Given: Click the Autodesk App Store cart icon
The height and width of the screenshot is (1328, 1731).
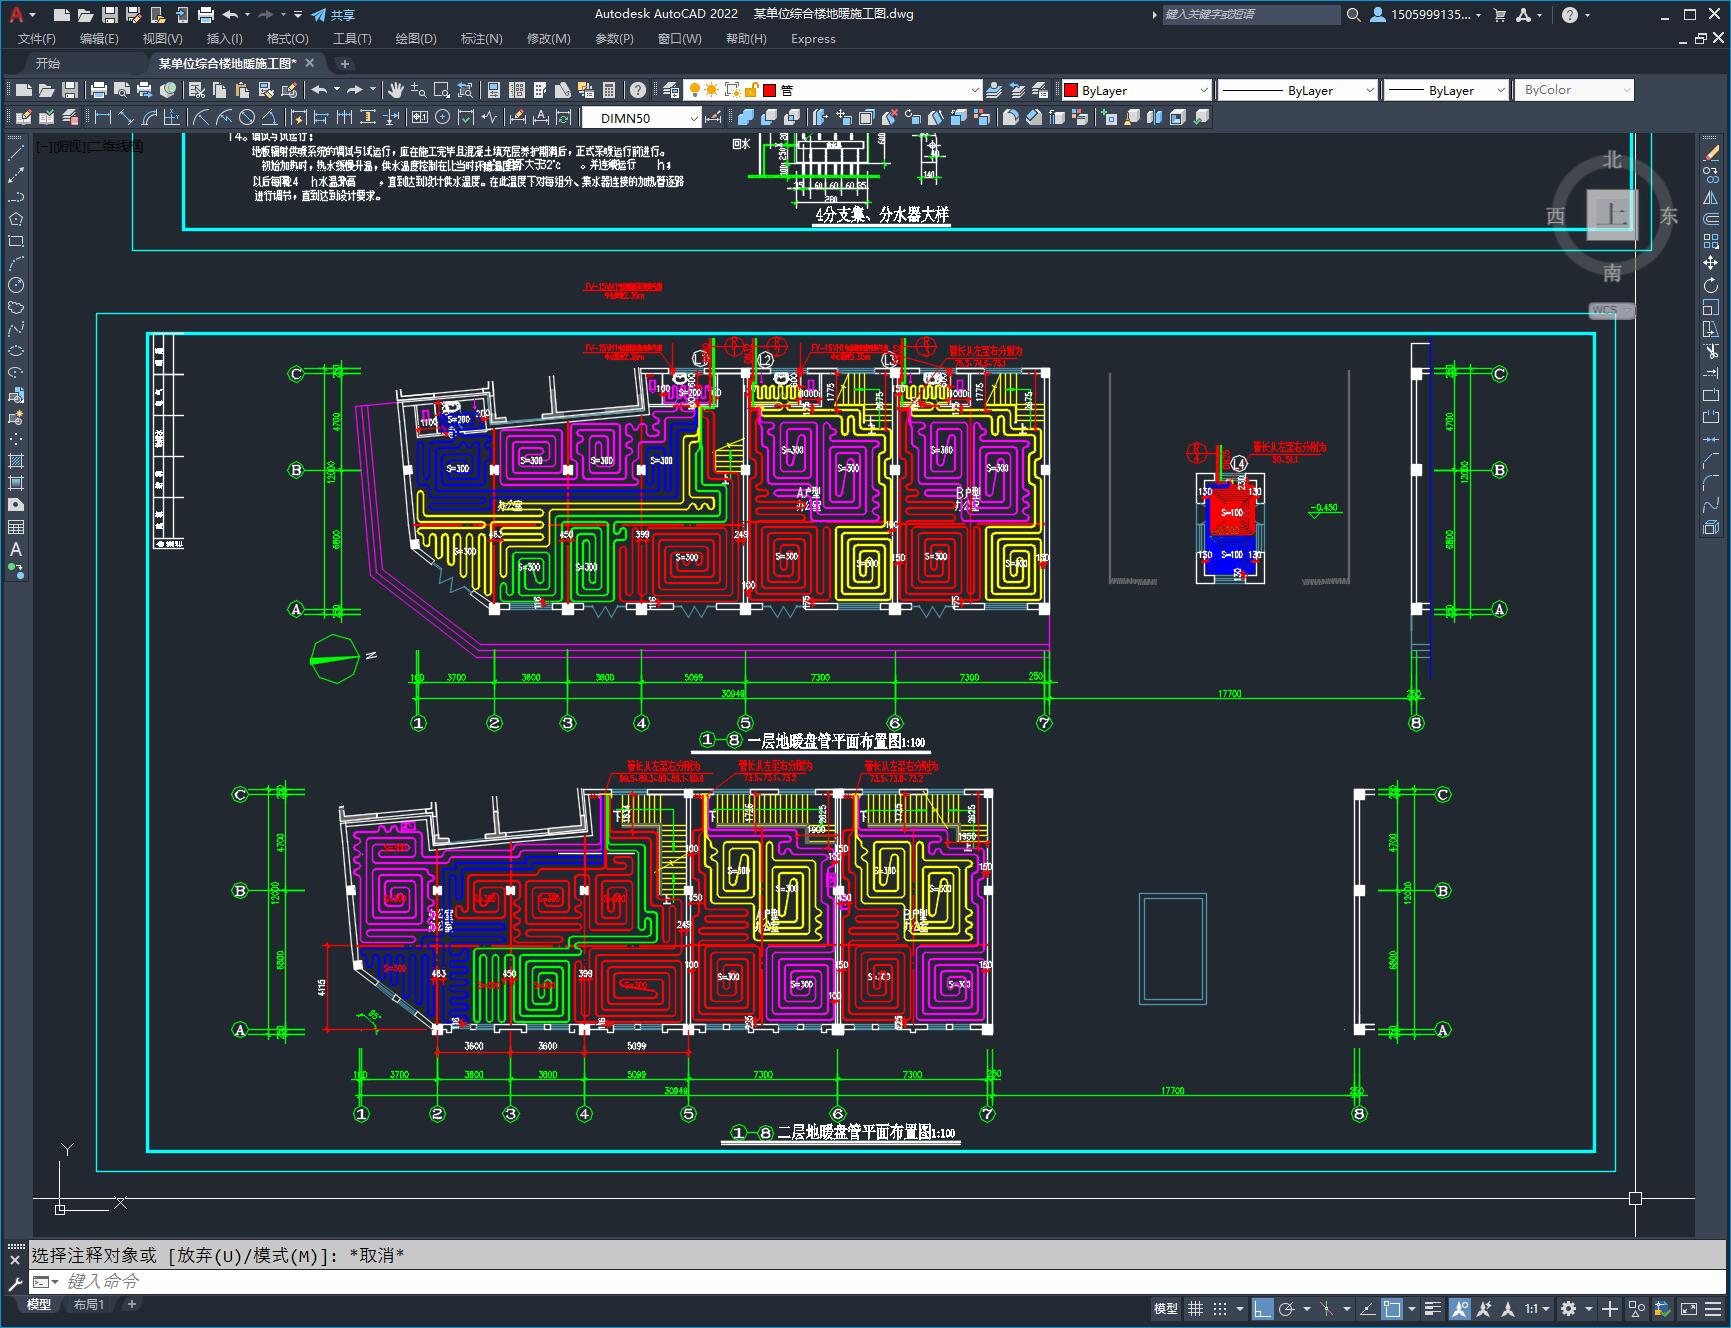Looking at the screenshot, I should (x=1499, y=14).
